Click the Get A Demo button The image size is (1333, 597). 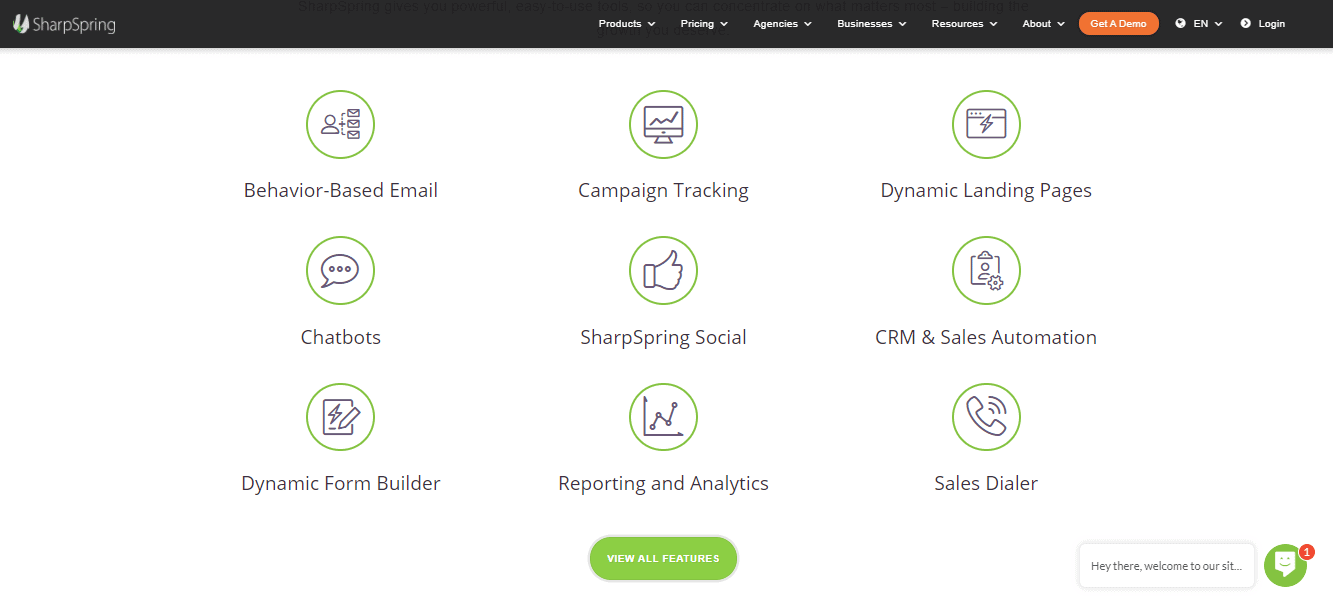(1118, 24)
